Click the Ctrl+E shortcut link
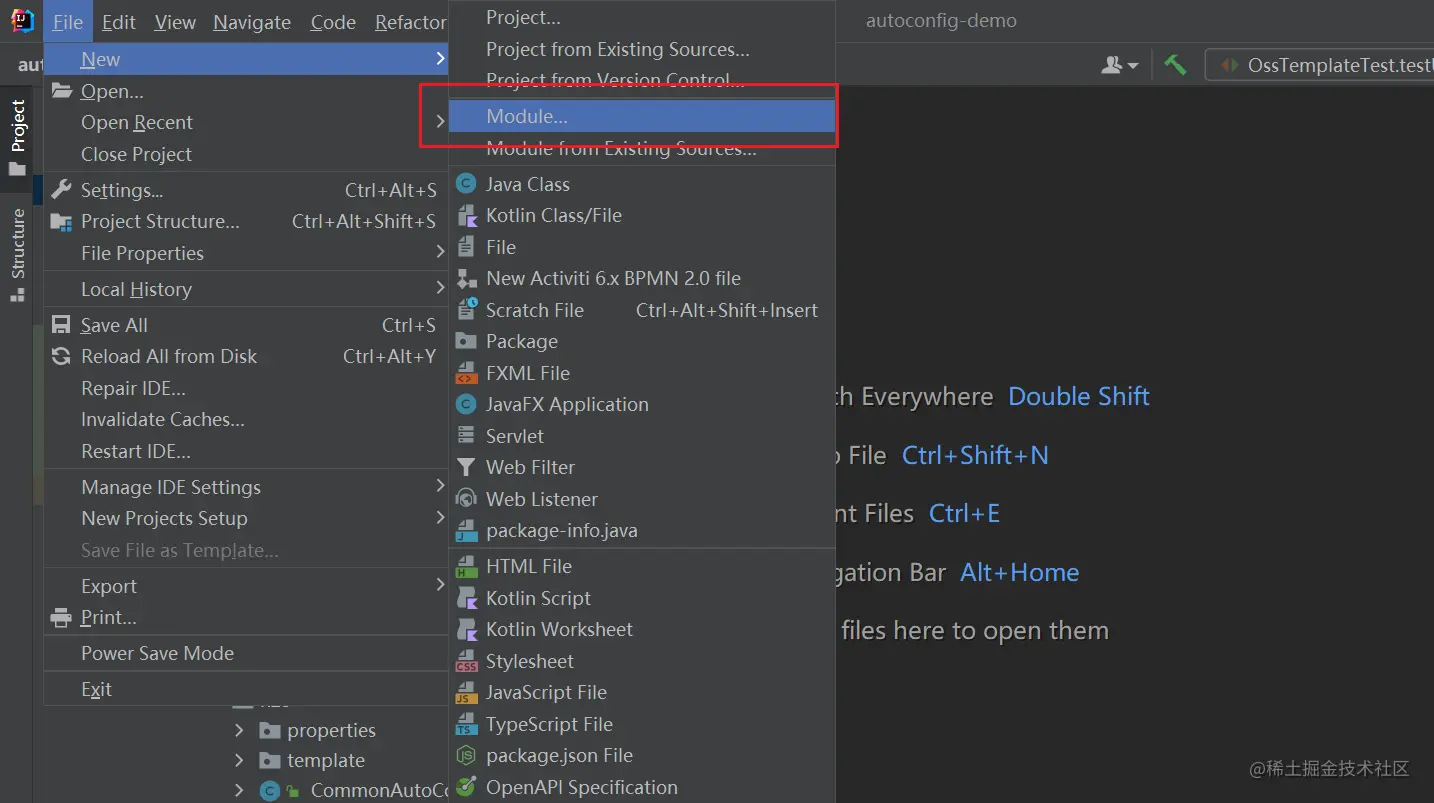The image size is (1434, 803). click(964, 513)
